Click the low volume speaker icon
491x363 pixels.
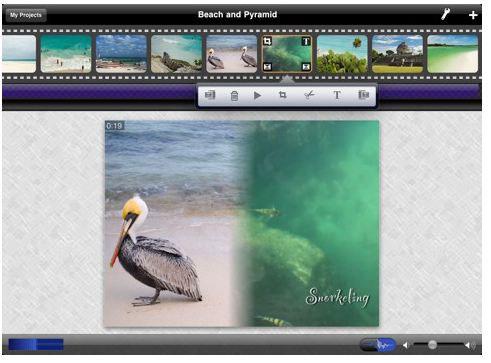405,345
